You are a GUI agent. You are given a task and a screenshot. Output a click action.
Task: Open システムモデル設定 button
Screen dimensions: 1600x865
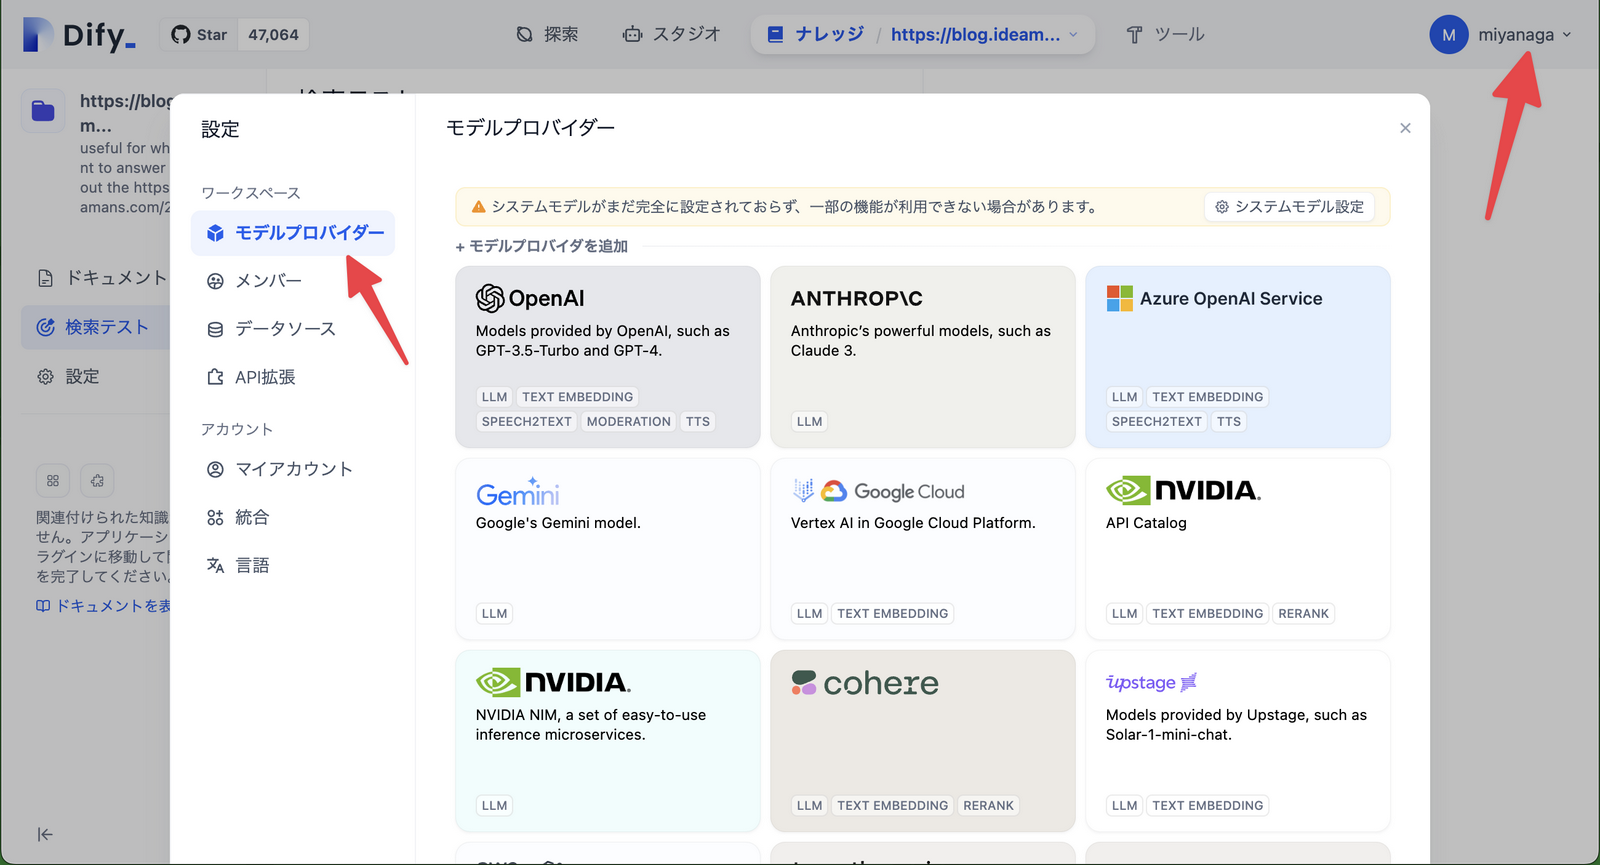click(x=1289, y=207)
